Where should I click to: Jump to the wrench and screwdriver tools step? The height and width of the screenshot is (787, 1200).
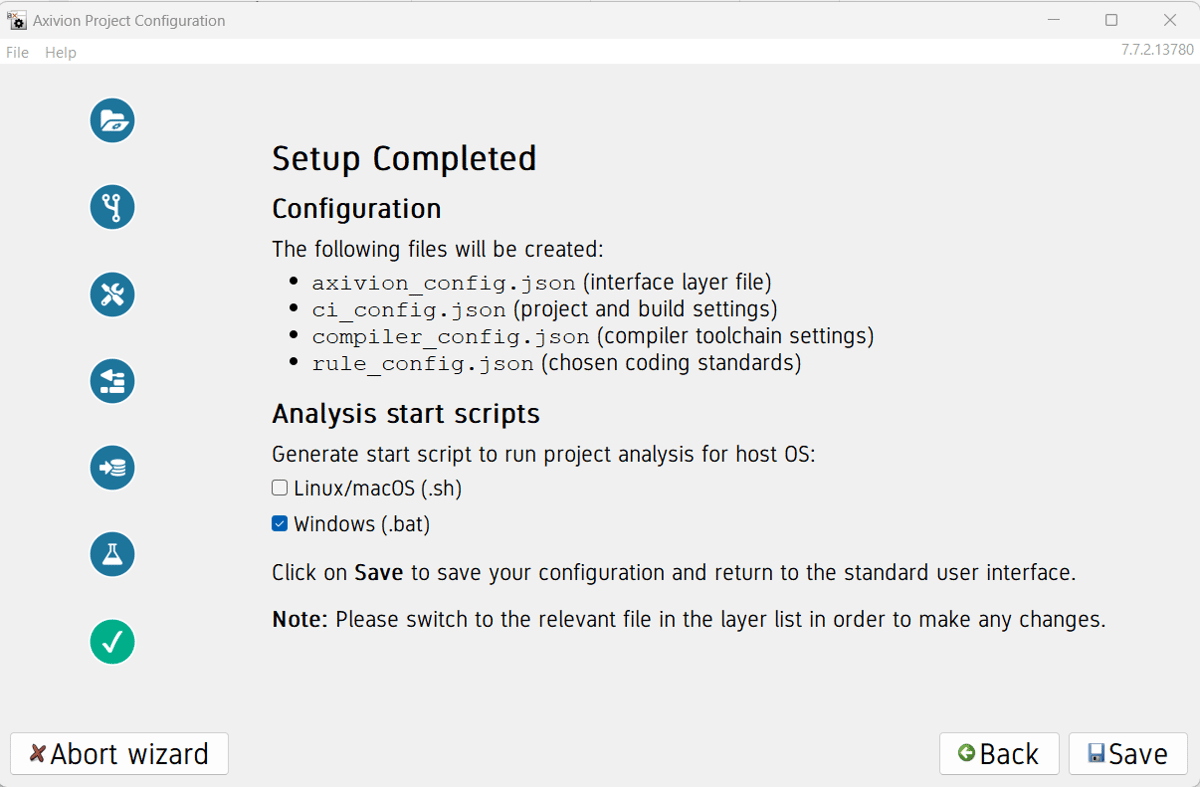coord(112,294)
